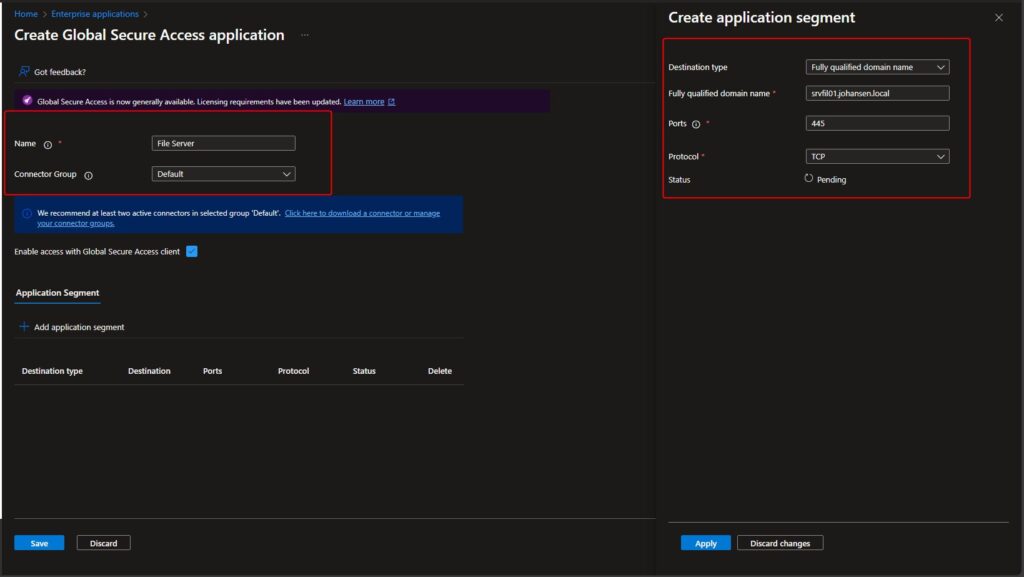The width and height of the screenshot is (1024, 577).
Task: Click the Destination type column header
Action: coord(52,371)
